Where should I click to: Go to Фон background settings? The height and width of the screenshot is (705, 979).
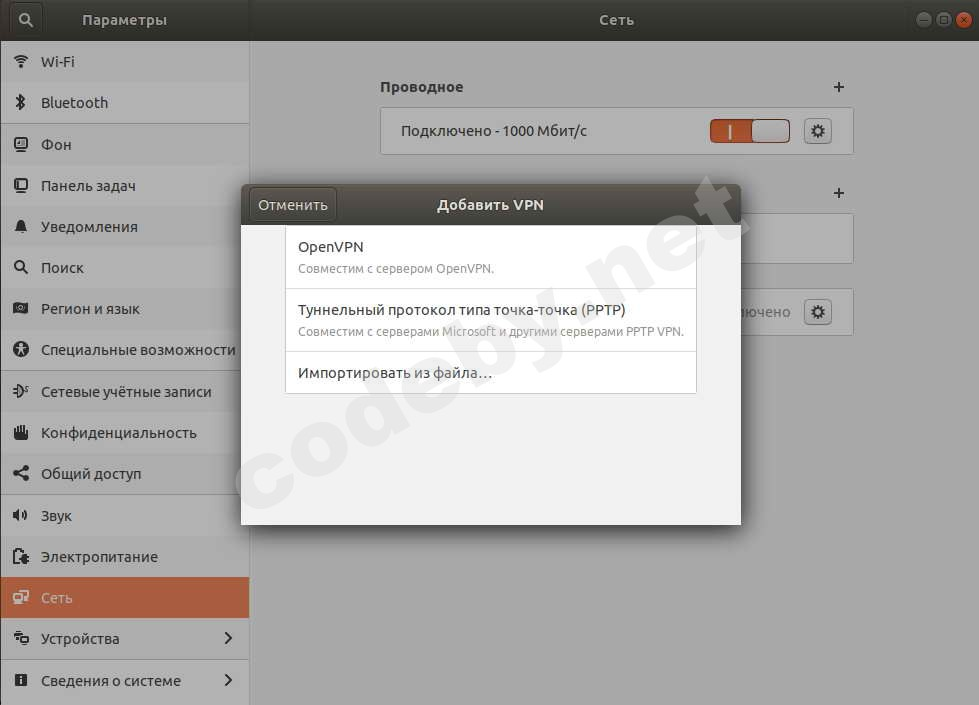125,144
